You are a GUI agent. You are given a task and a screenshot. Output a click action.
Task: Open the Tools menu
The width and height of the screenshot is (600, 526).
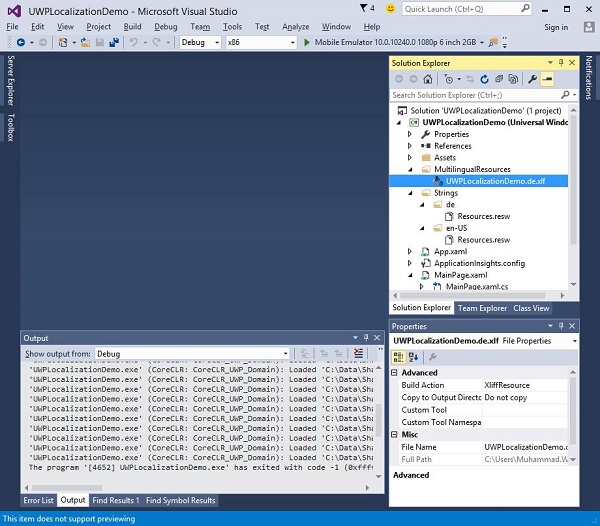[232, 27]
